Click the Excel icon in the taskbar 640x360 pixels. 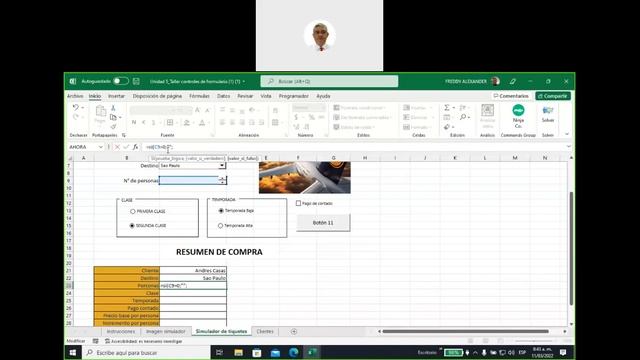coord(312,352)
